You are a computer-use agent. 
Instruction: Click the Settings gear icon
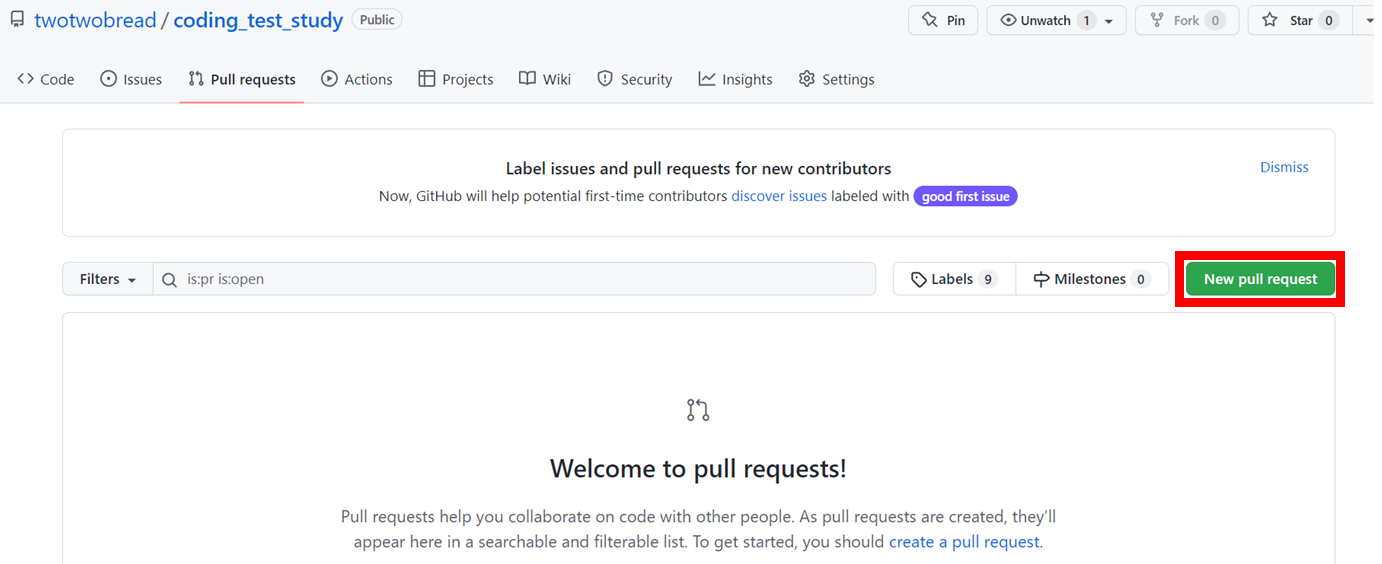tap(807, 79)
